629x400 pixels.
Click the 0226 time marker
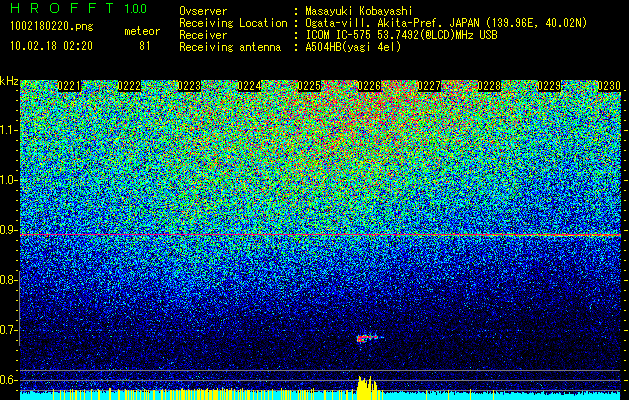click(369, 86)
